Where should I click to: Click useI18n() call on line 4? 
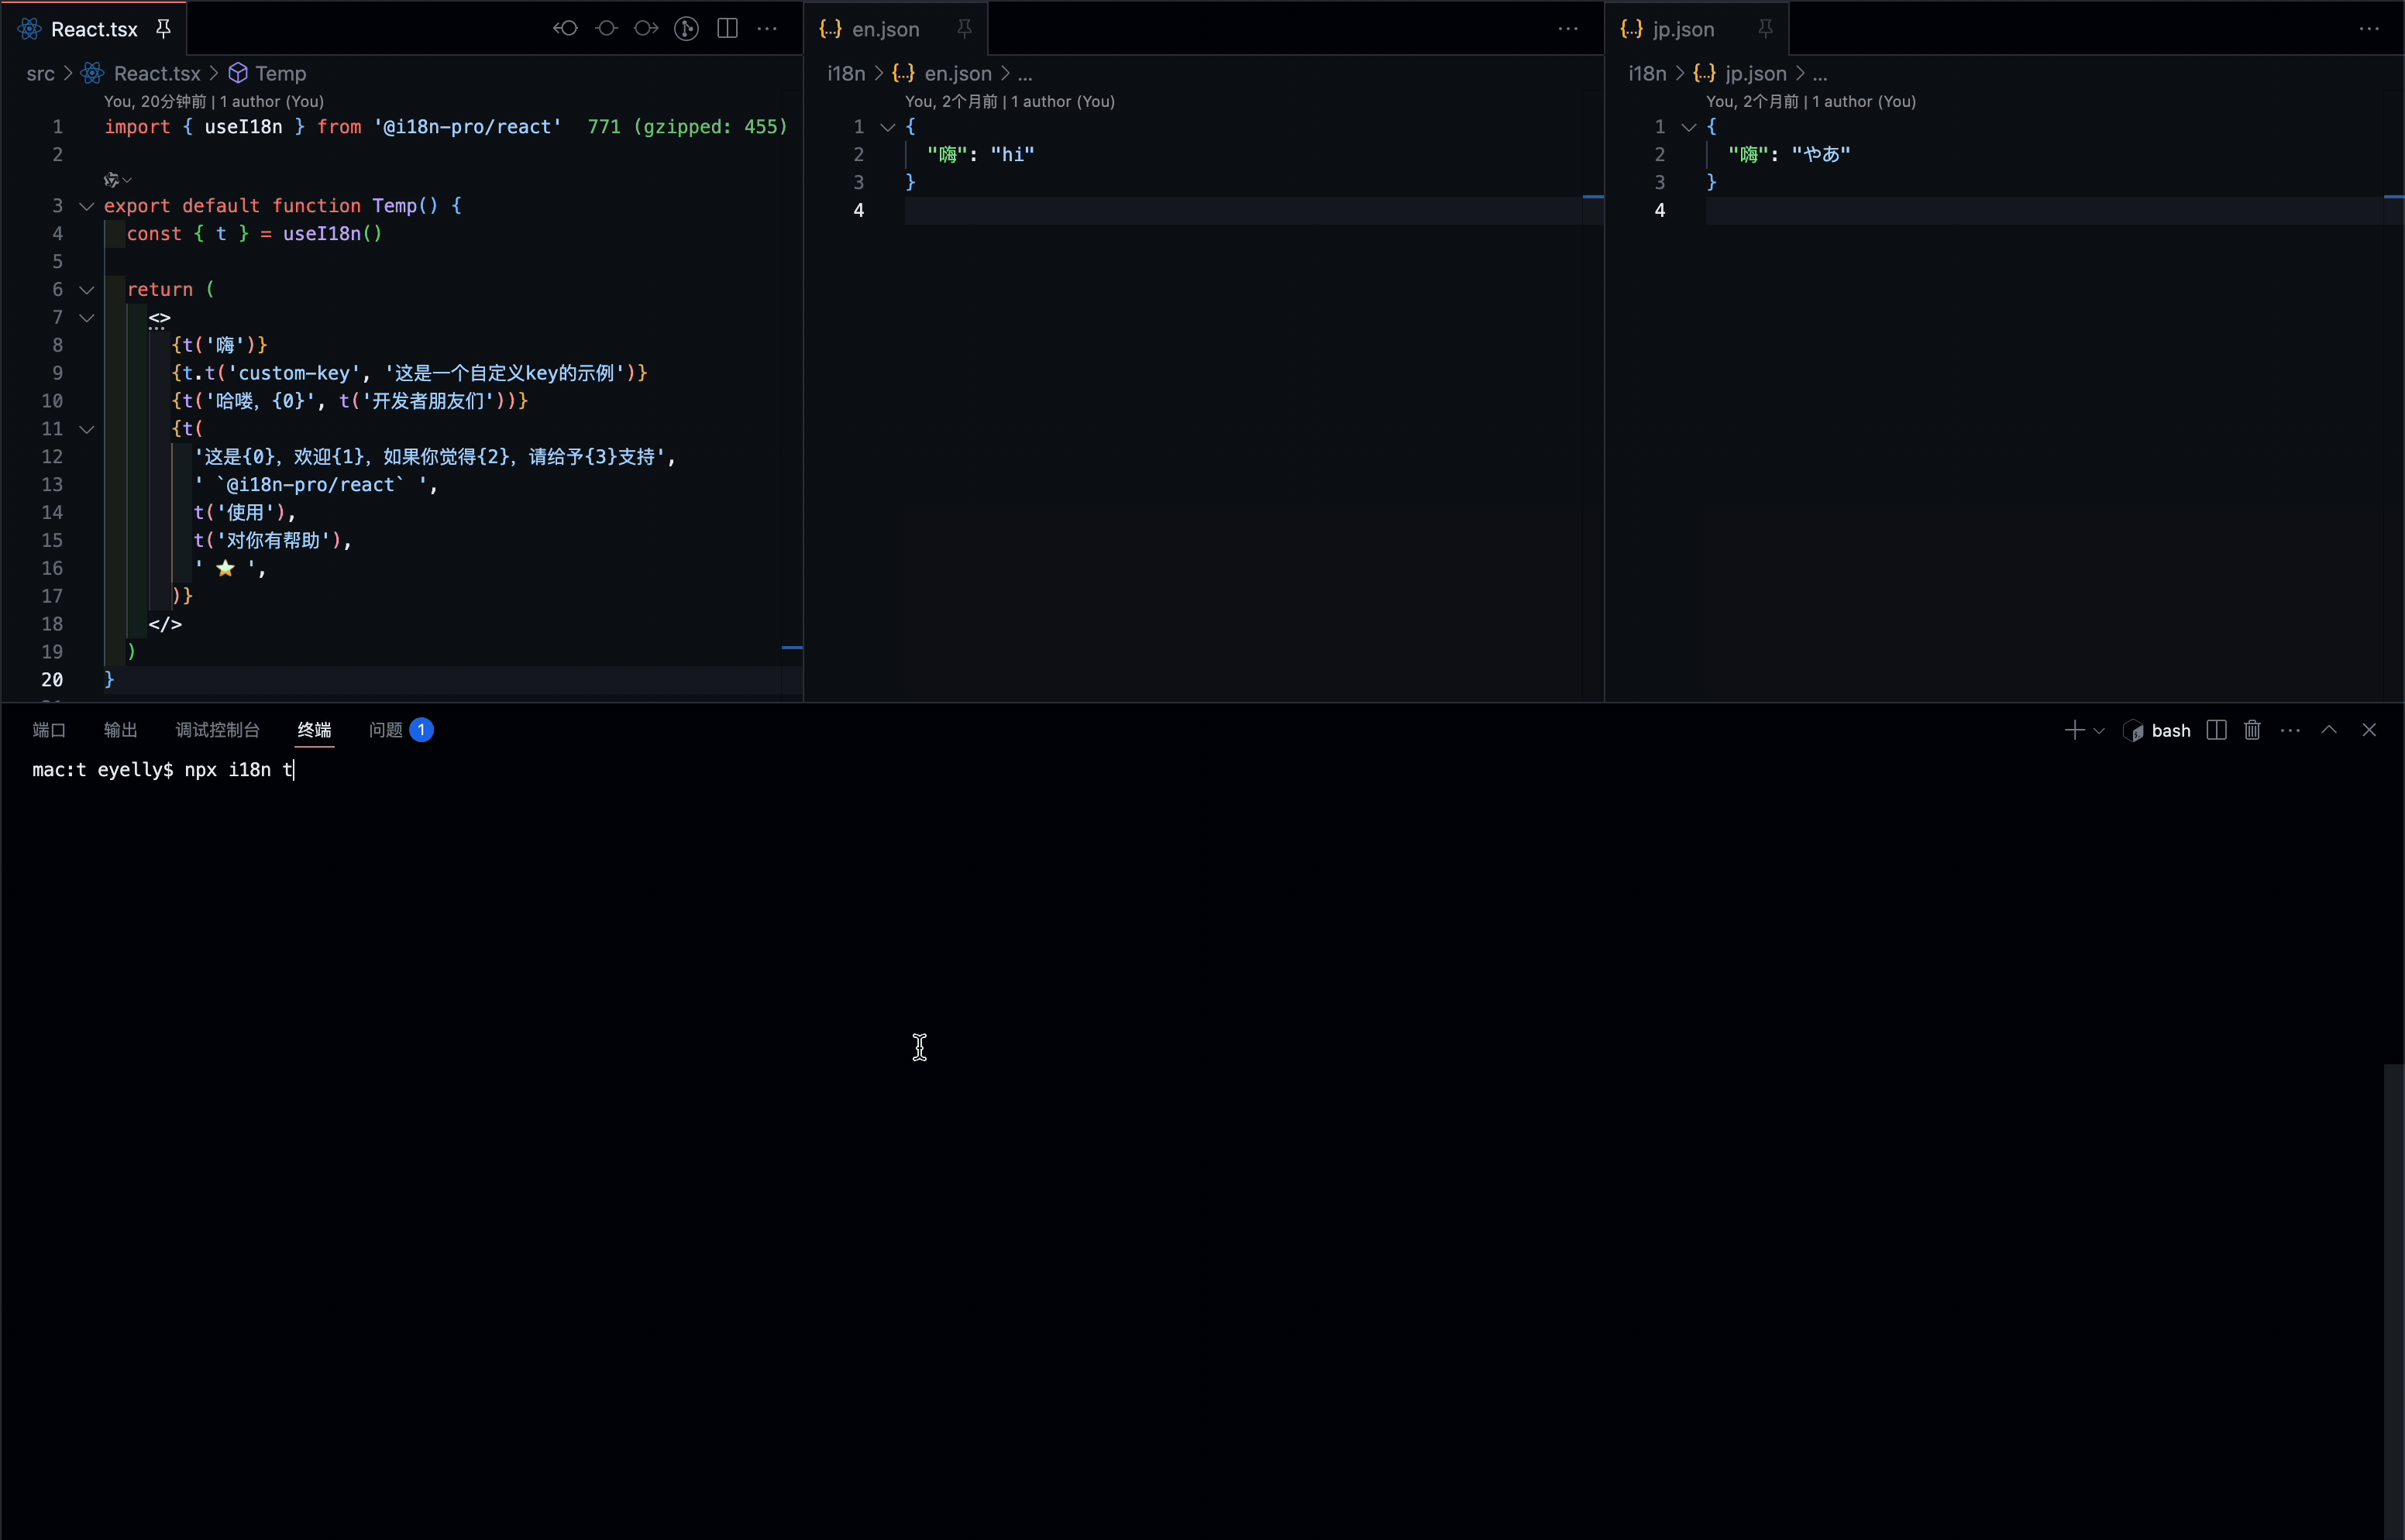pos(332,234)
